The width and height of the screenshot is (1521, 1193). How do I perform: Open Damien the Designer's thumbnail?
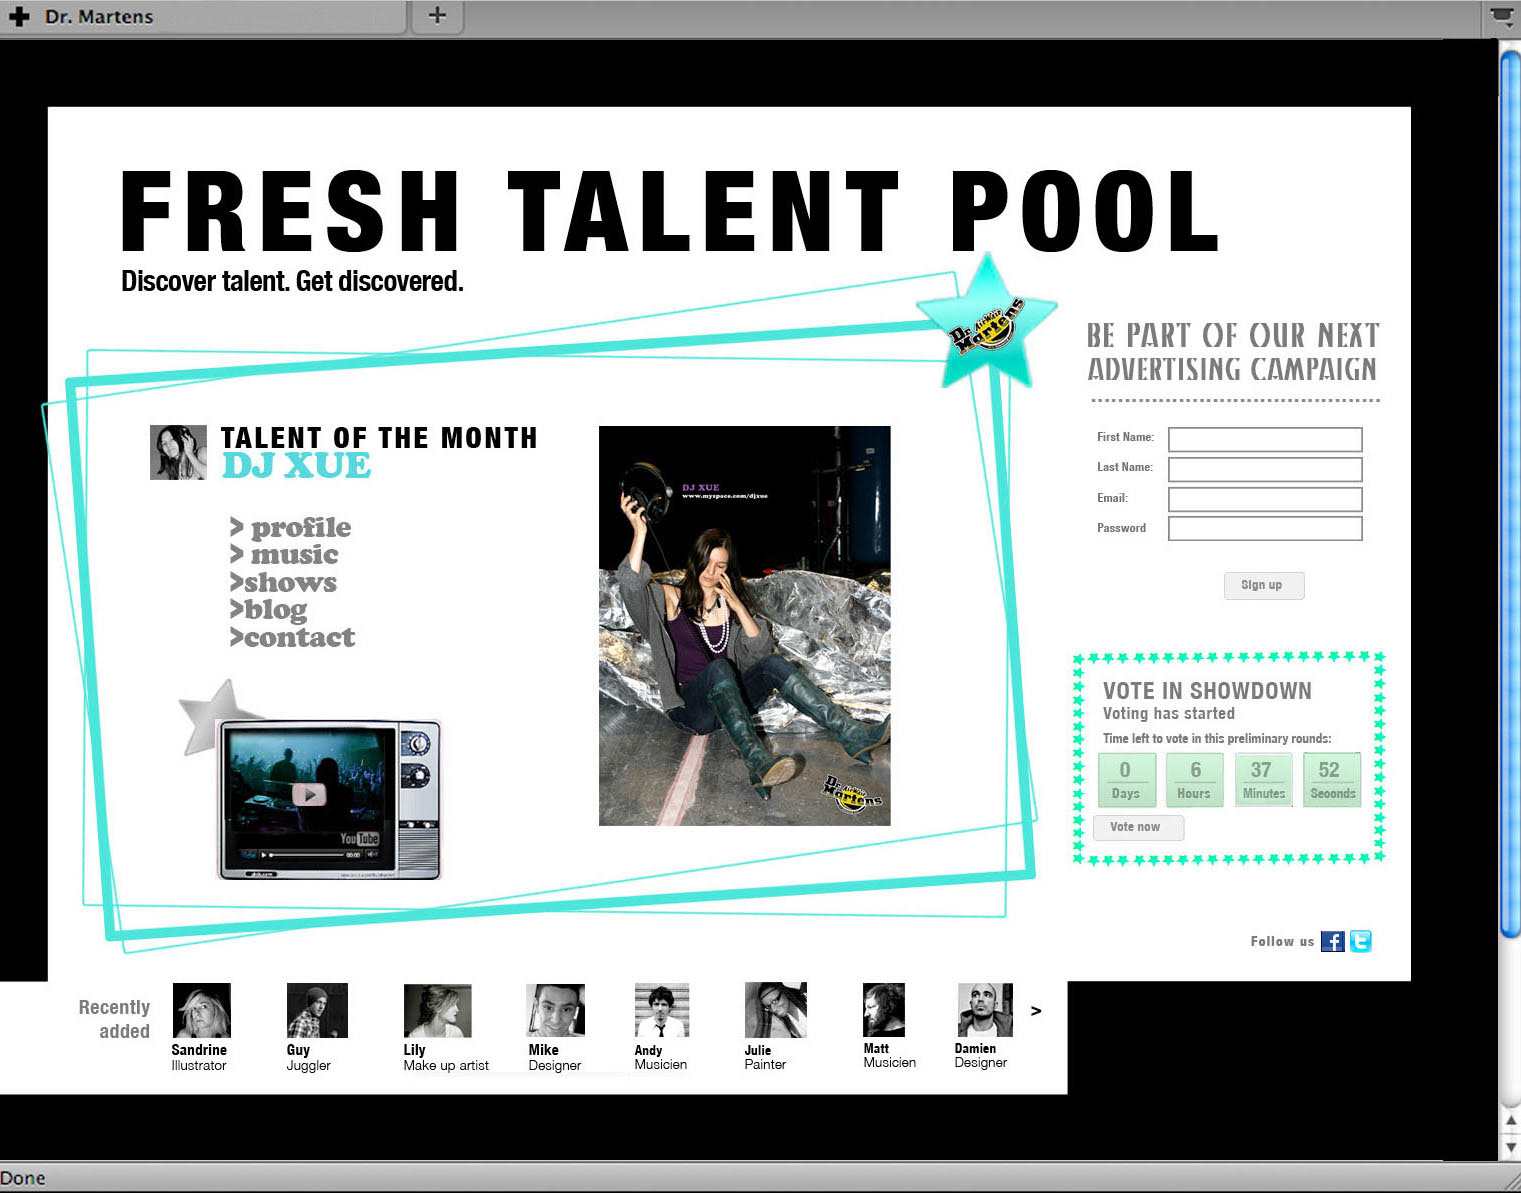[985, 1009]
